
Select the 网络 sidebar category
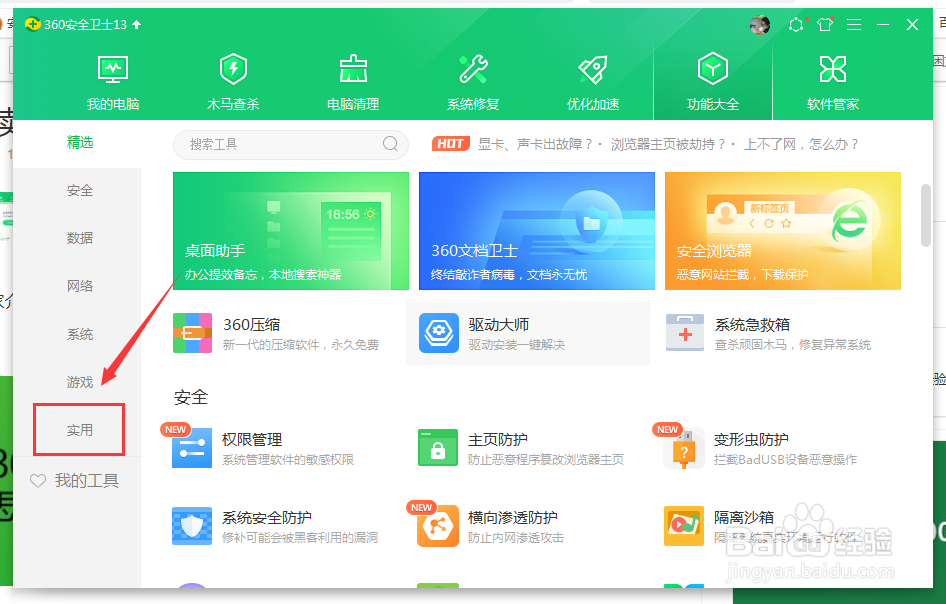(80, 286)
